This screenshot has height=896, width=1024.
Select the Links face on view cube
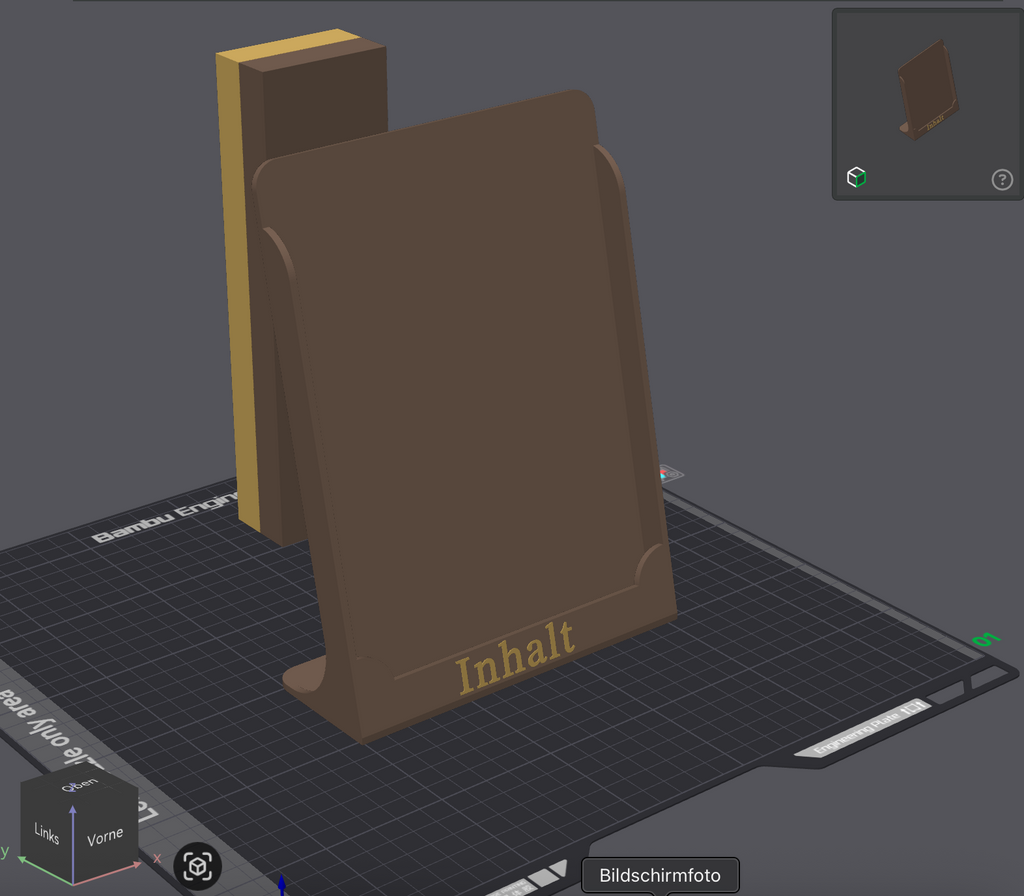(x=46, y=833)
